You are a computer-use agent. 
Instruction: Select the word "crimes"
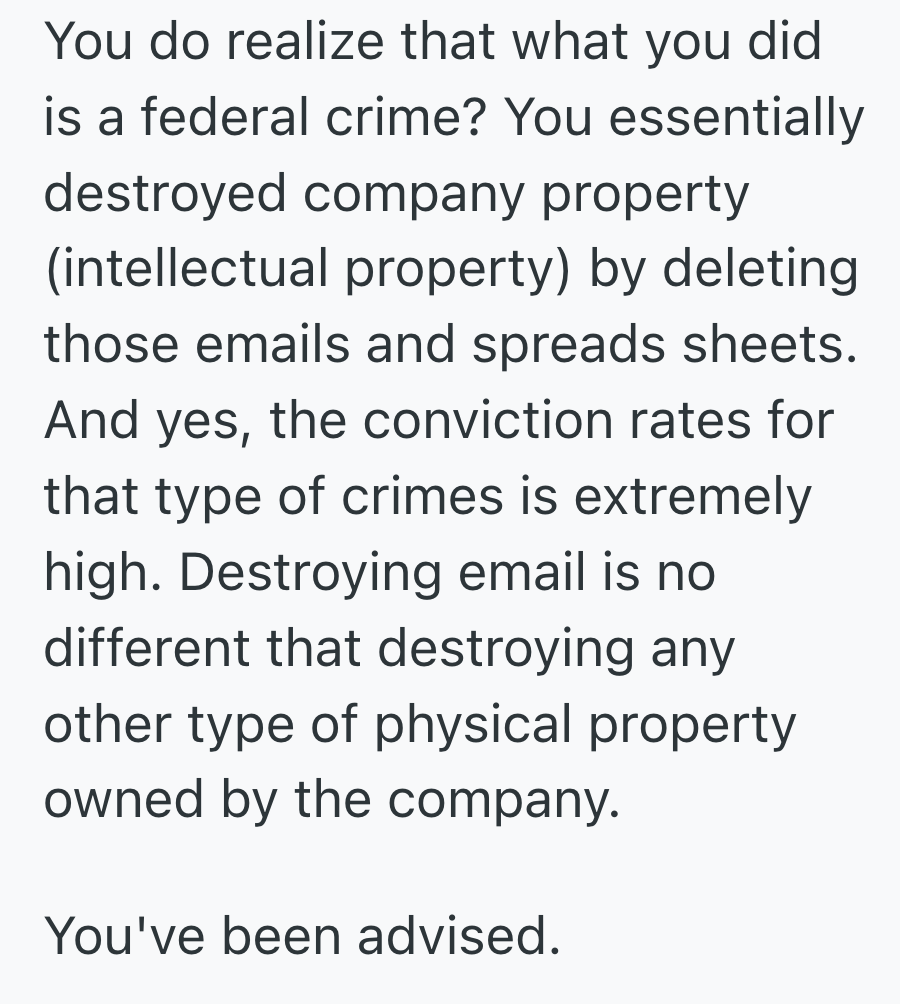pyautogui.click(x=421, y=497)
